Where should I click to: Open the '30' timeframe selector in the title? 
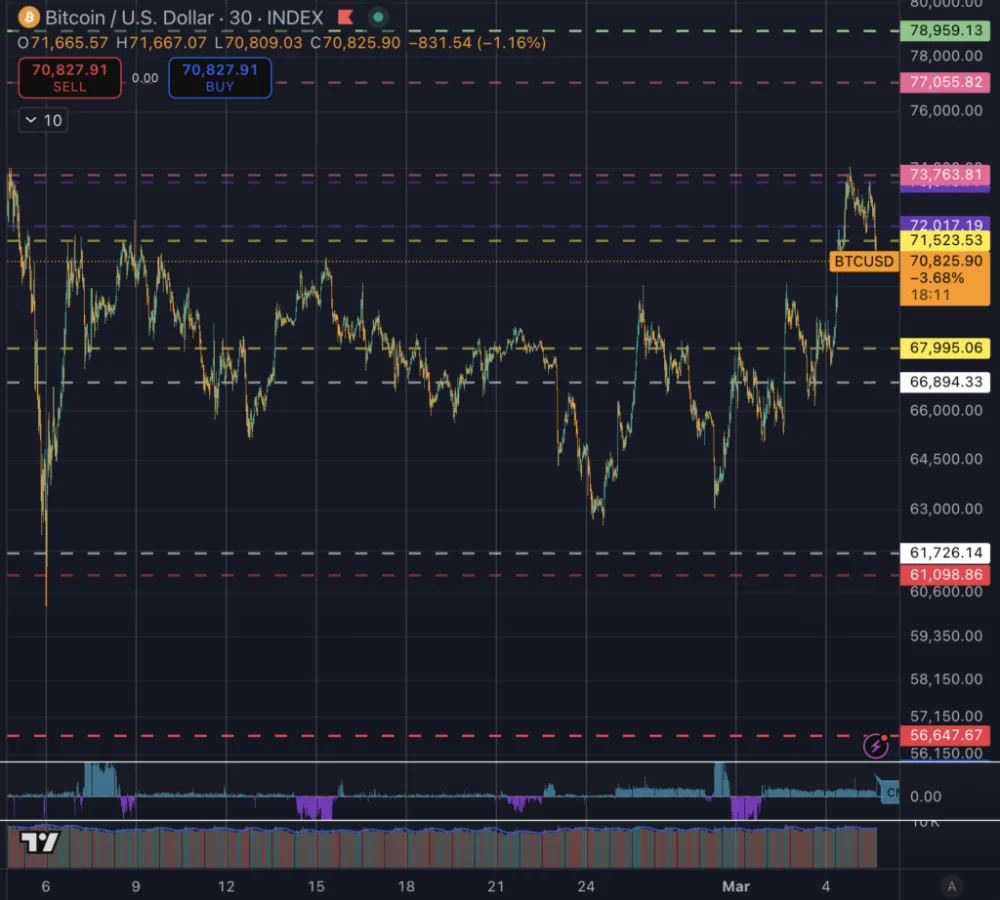pos(243,17)
